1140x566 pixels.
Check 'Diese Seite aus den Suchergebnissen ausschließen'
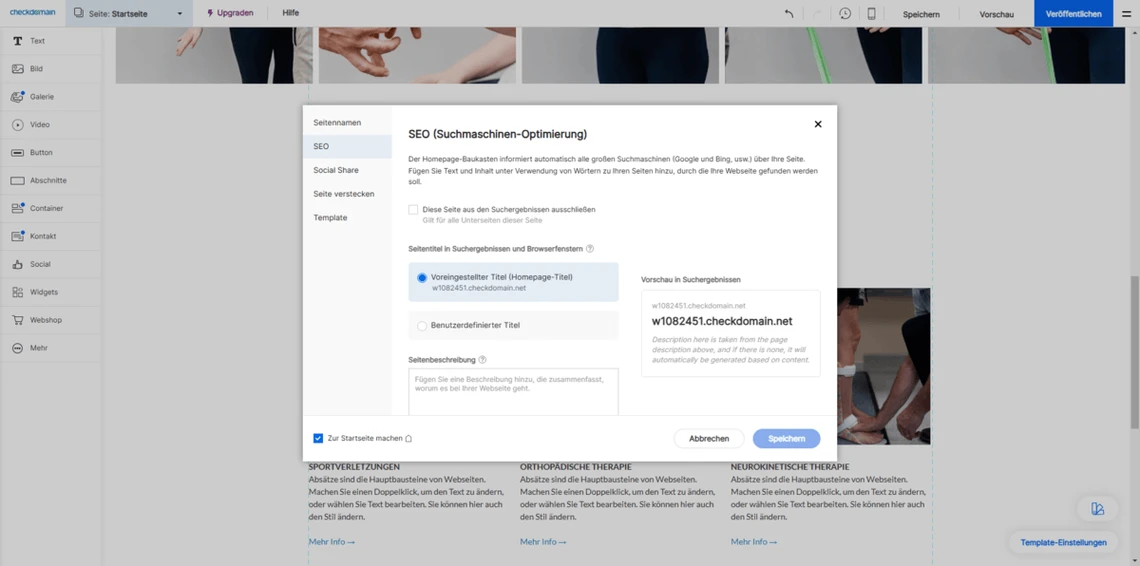413,210
